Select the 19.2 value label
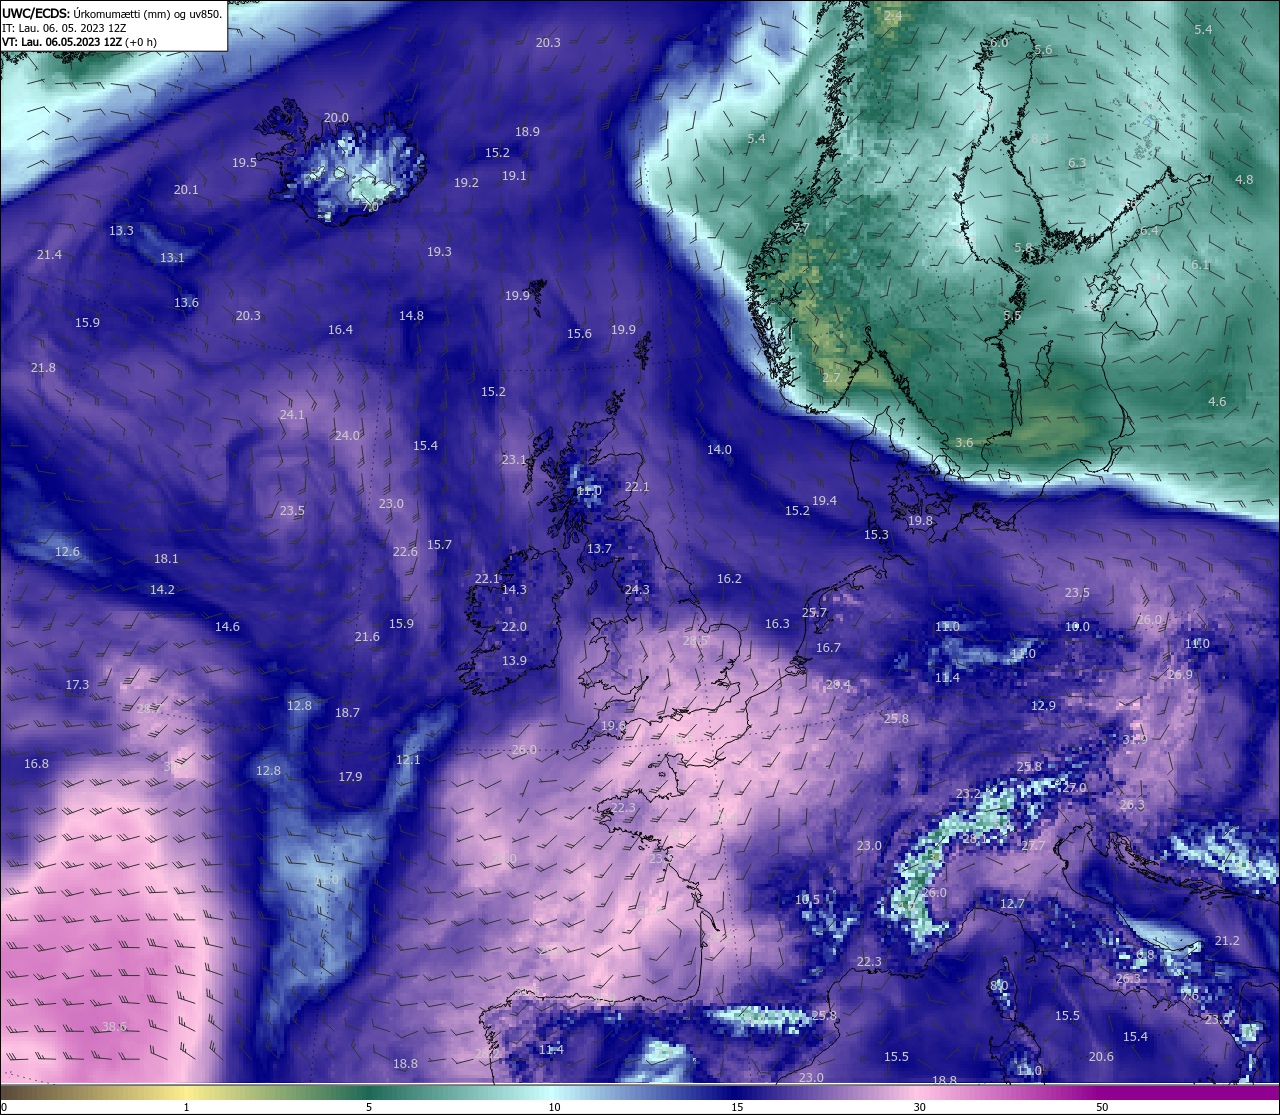Image resolution: width=1280 pixels, height=1115 pixels. click(466, 182)
